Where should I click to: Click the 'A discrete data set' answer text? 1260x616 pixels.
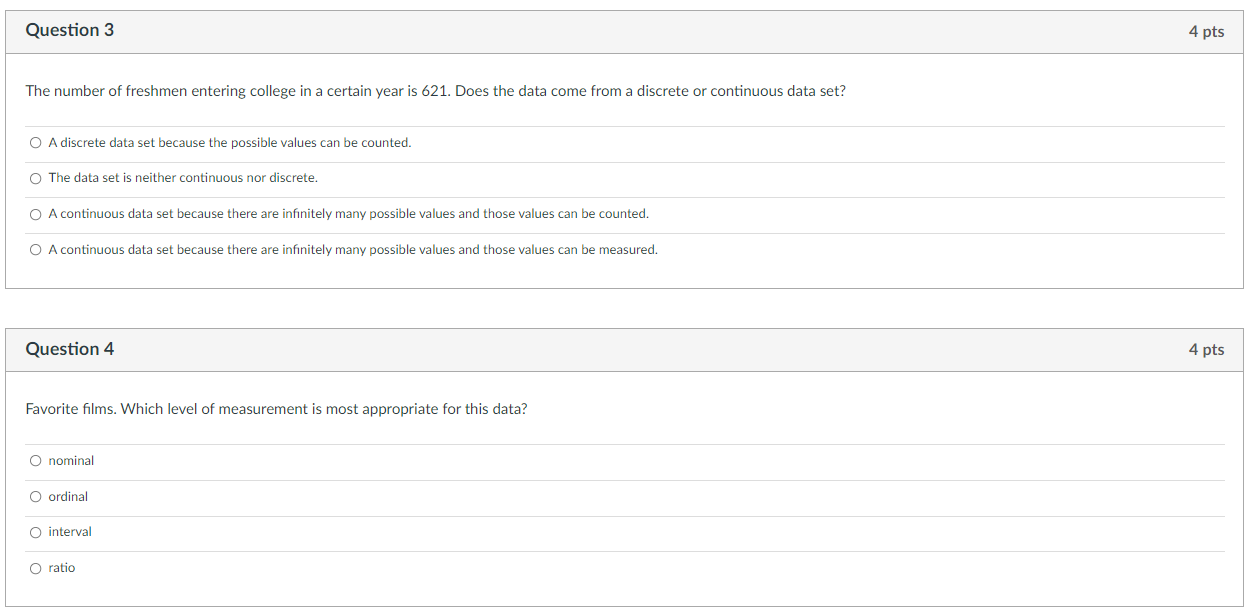(230, 143)
